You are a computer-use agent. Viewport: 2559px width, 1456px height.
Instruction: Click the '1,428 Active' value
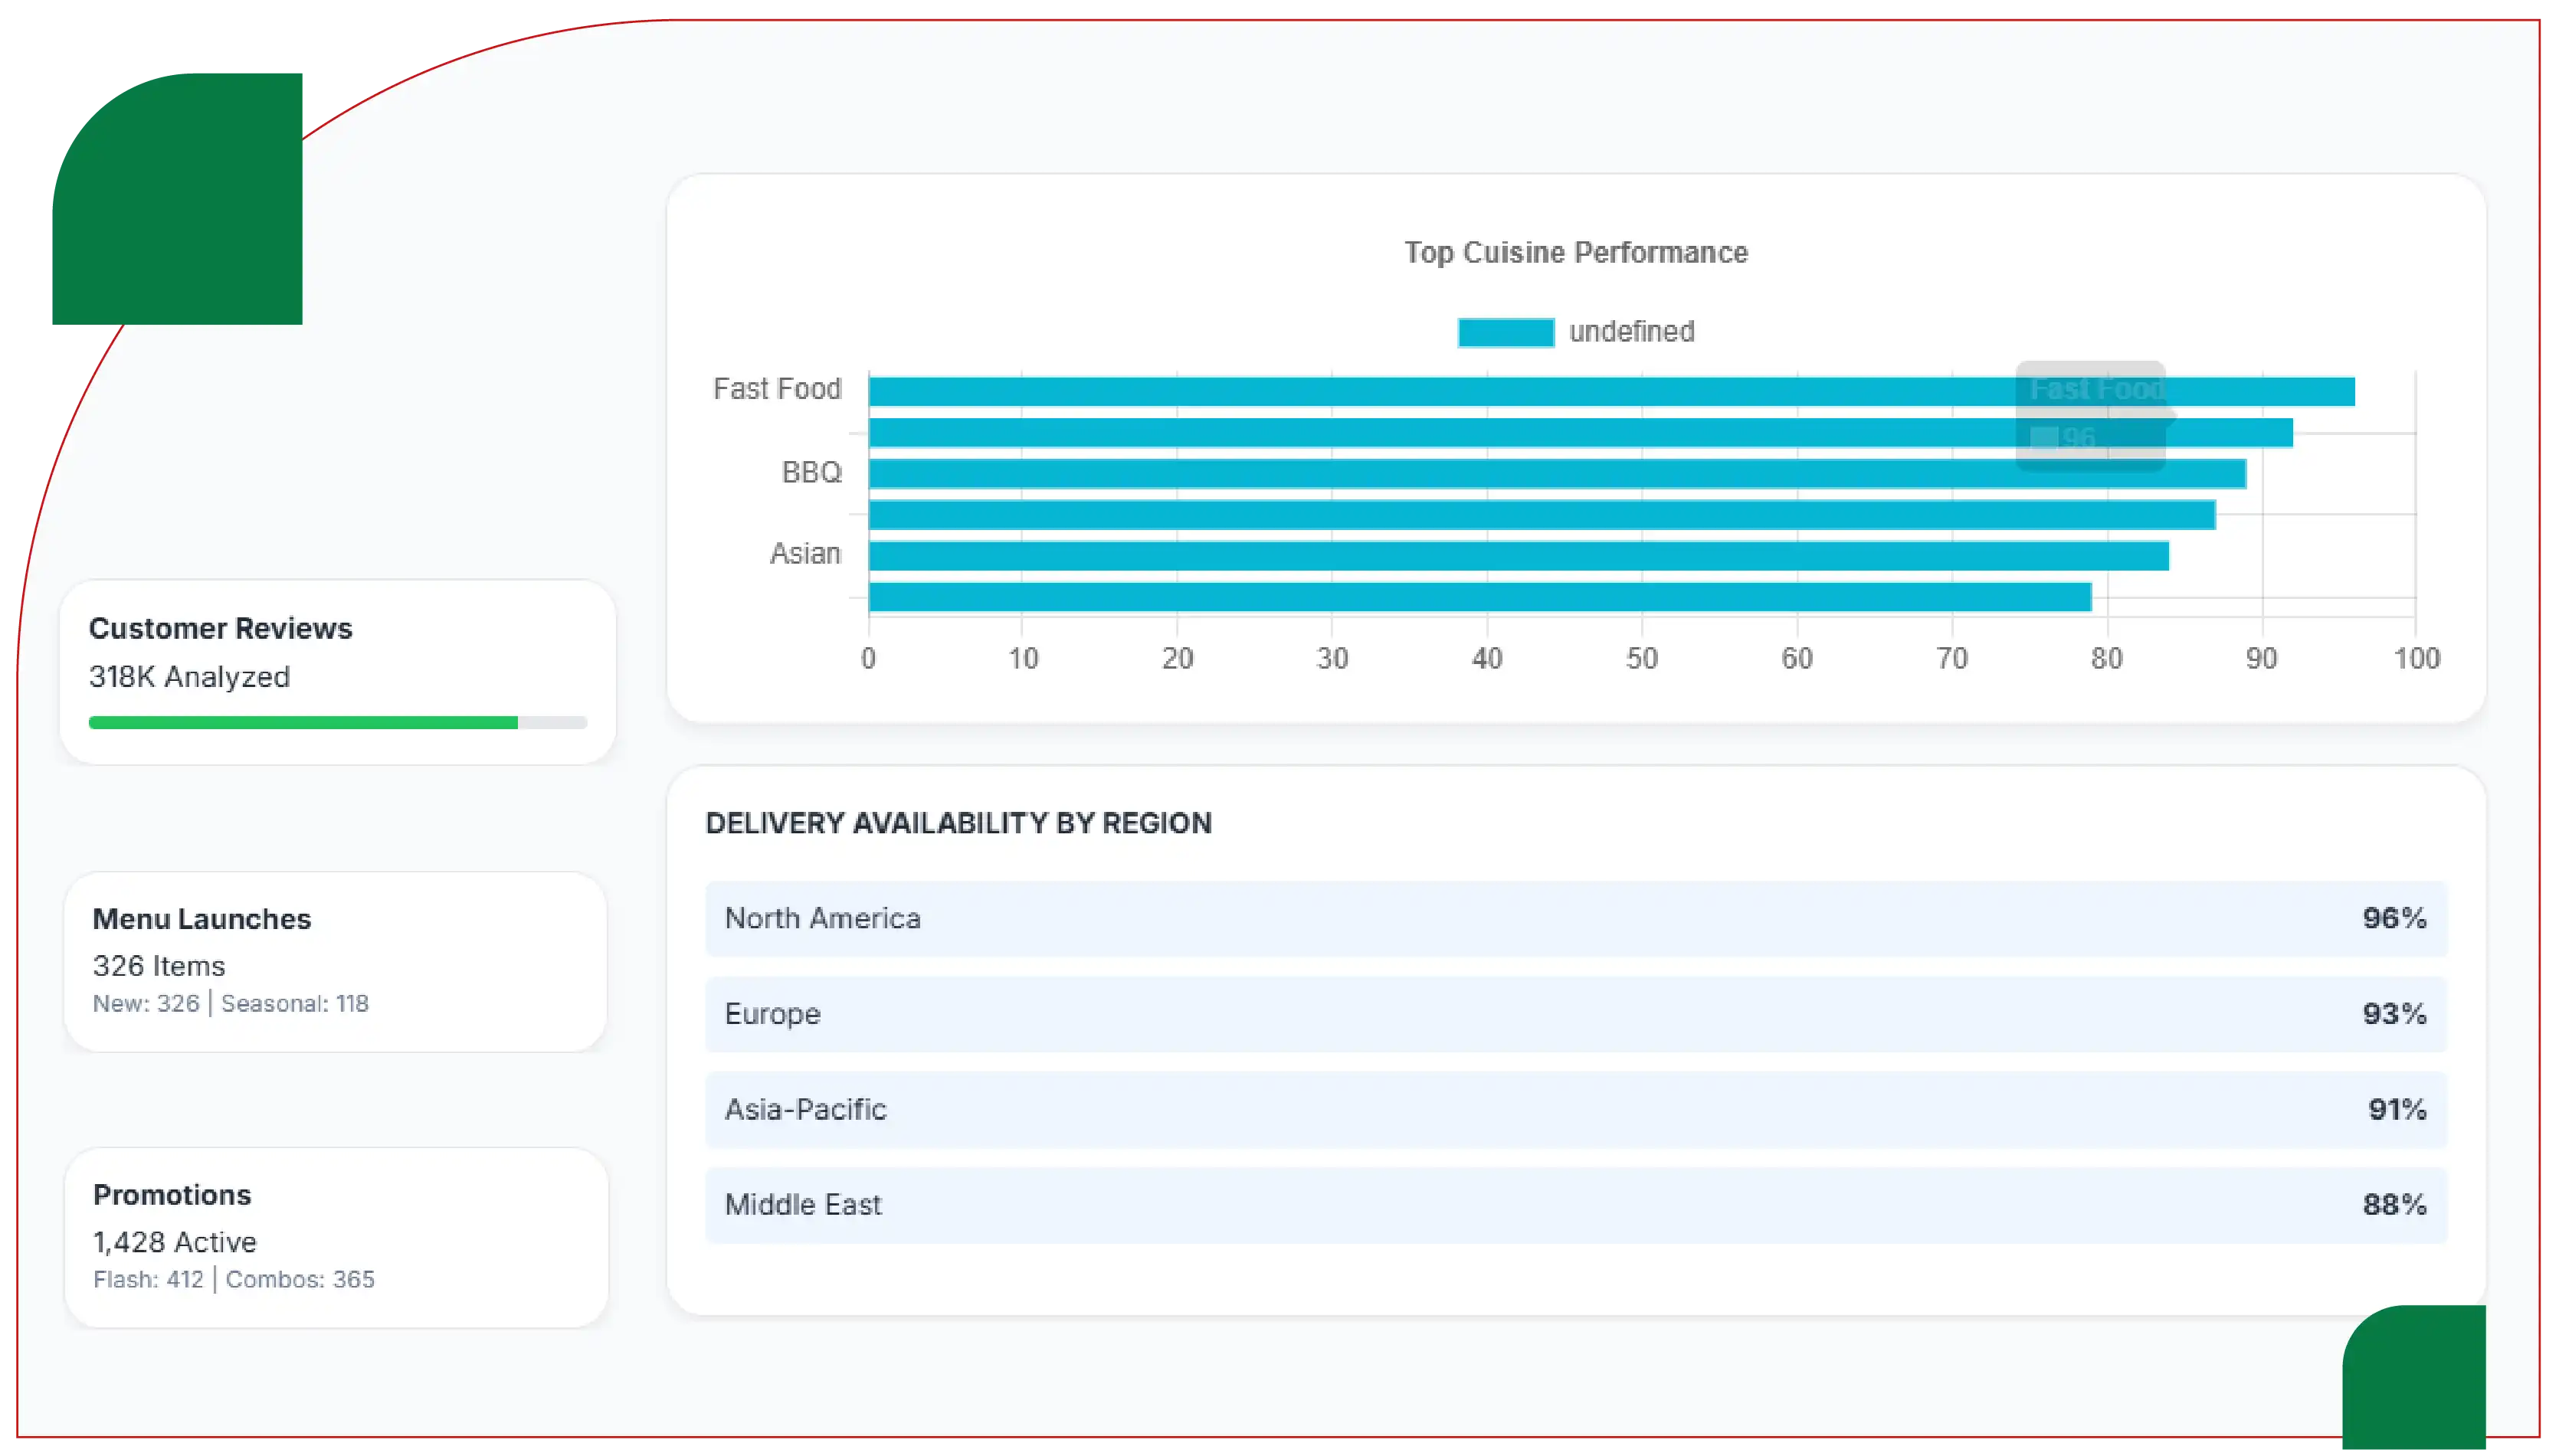[x=175, y=1242]
